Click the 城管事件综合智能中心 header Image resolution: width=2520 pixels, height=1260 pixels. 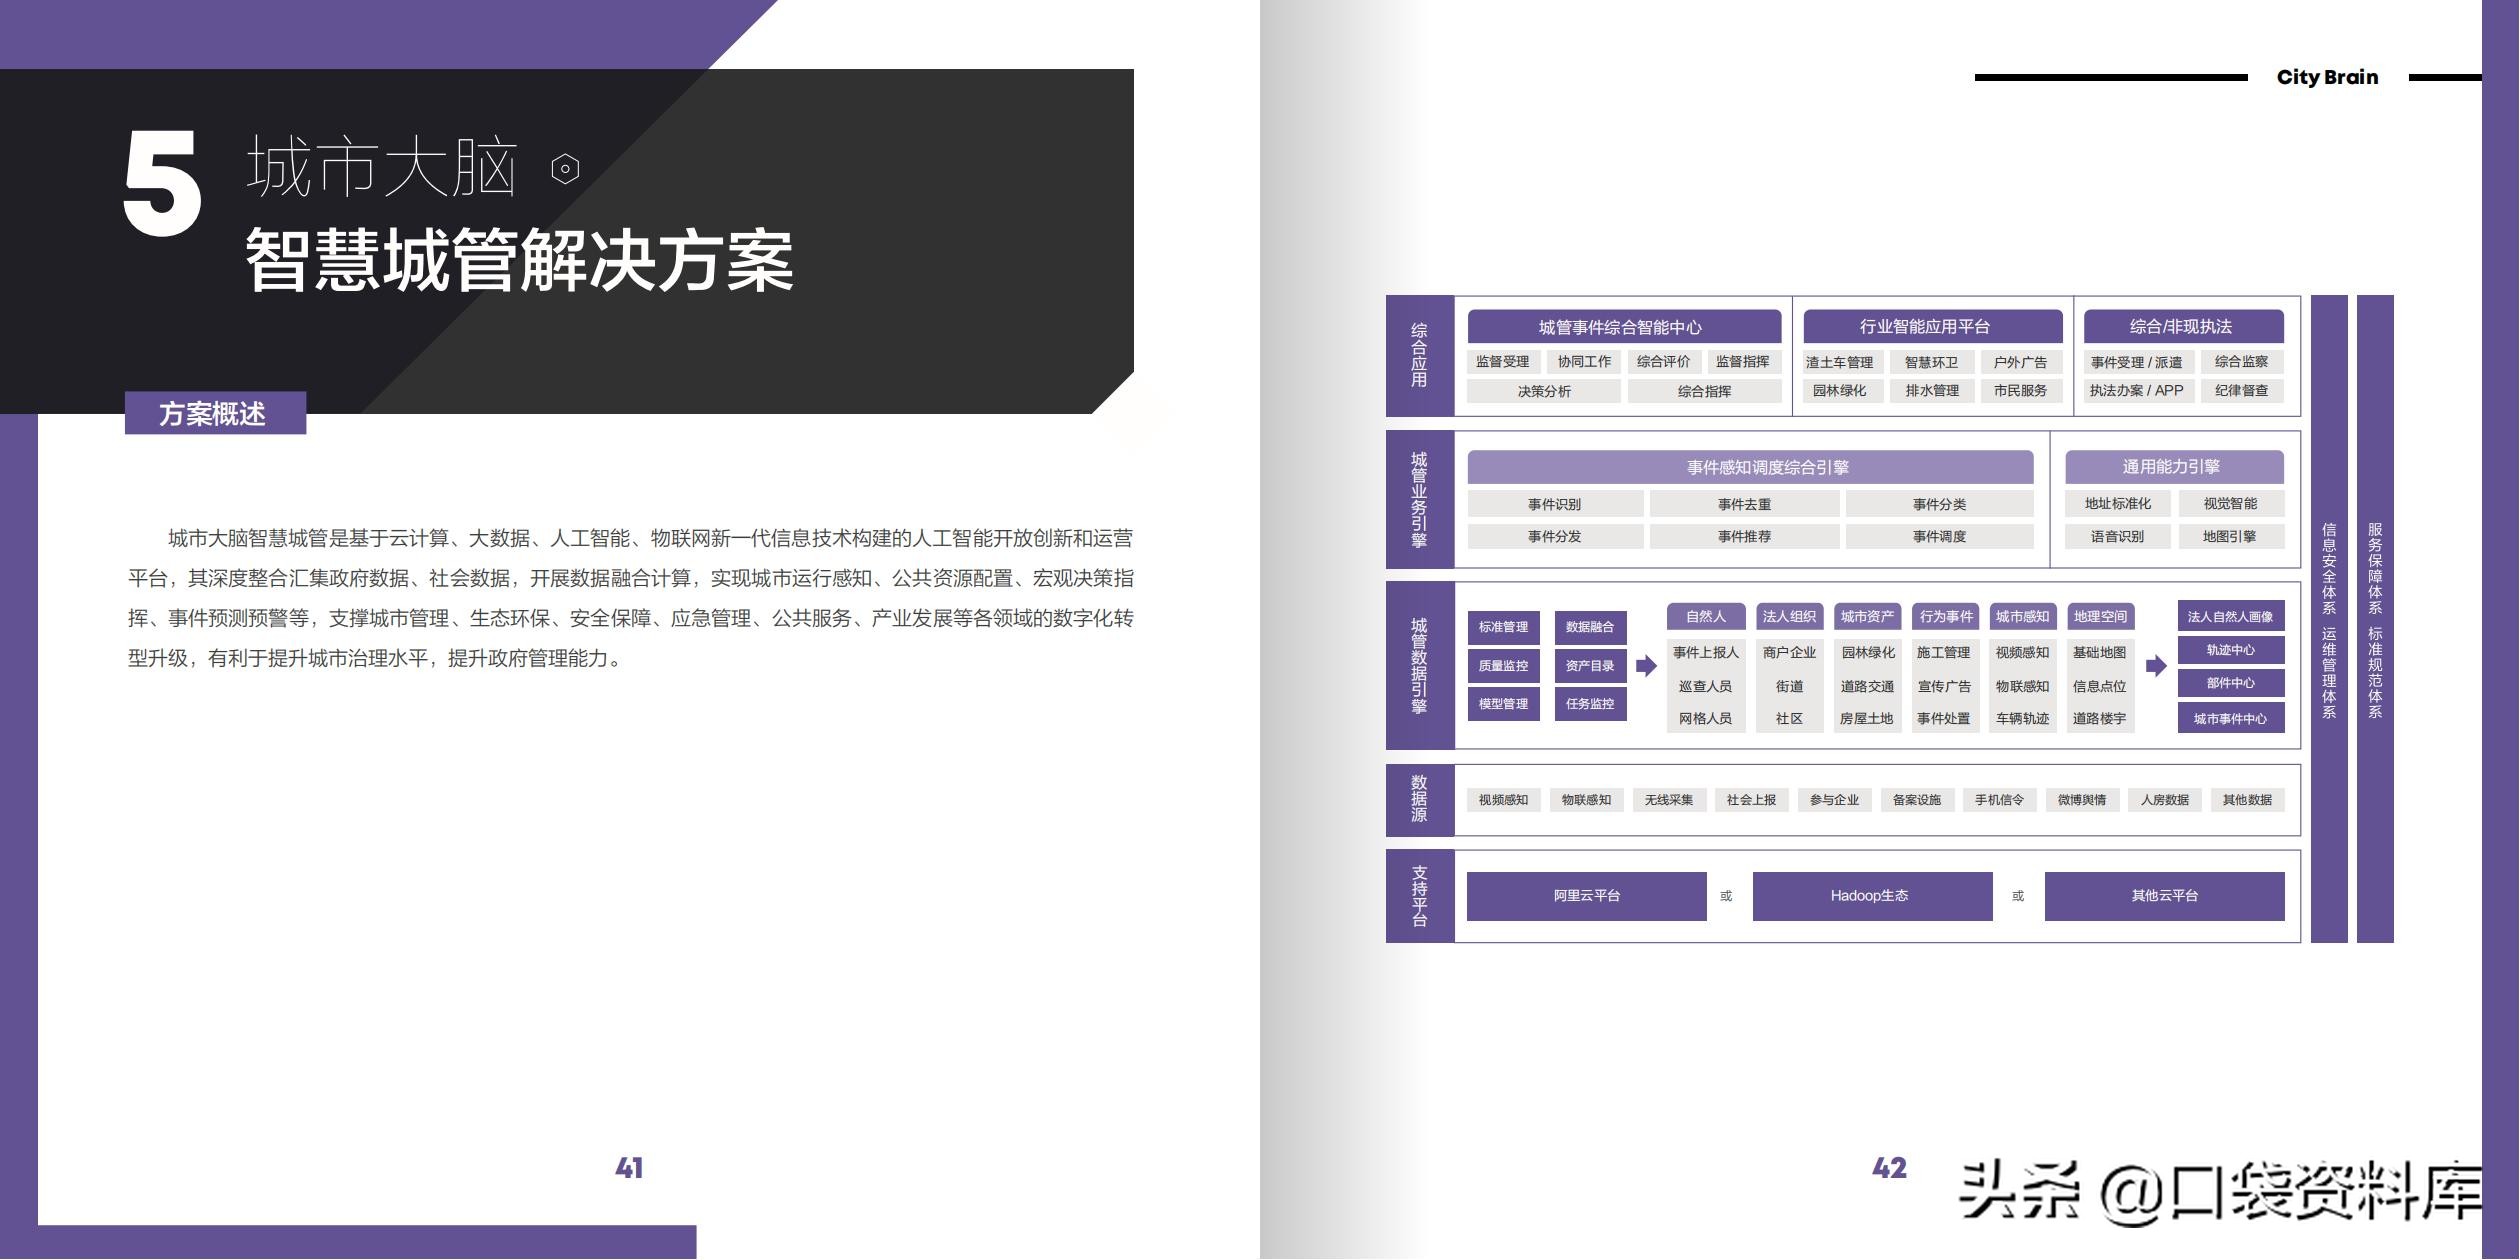(x=1624, y=327)
